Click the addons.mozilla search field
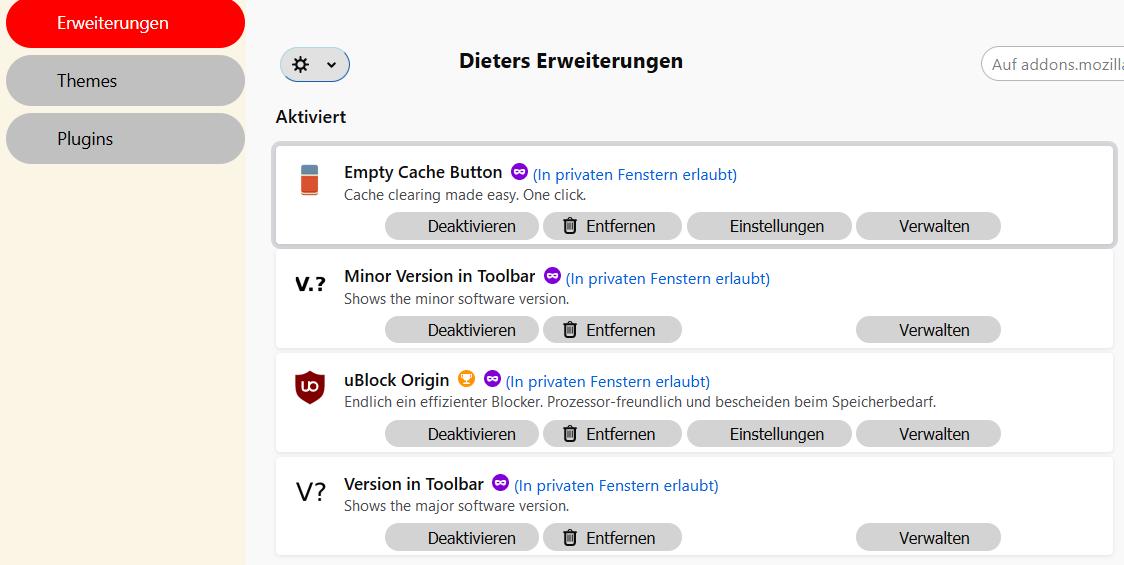Viewport: 1124px width, 565px height. (x=1055, y=65)
